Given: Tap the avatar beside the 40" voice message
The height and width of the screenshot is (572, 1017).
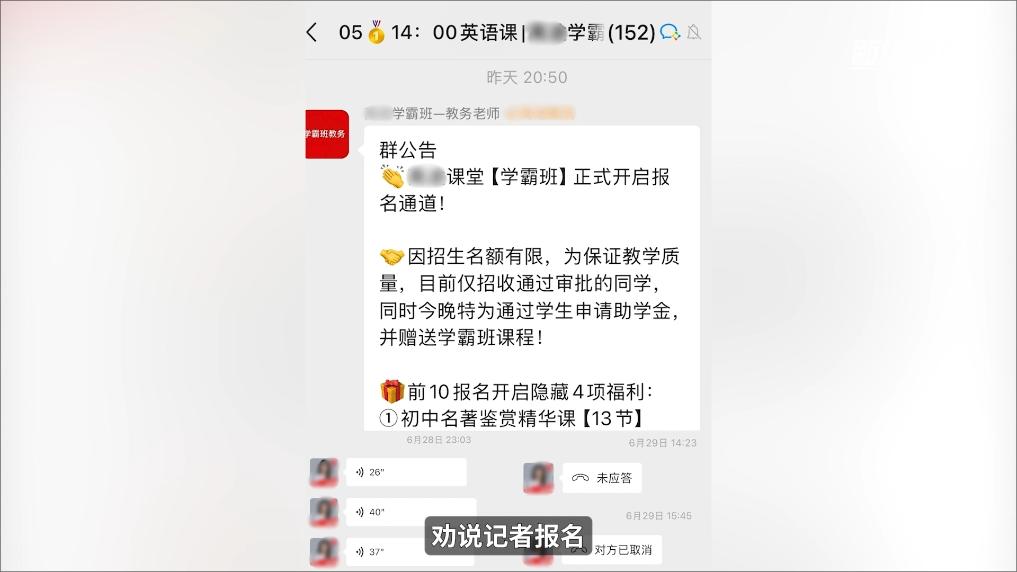Looking at the screenshot, I should pyautogui.click(x=324, y=512).
